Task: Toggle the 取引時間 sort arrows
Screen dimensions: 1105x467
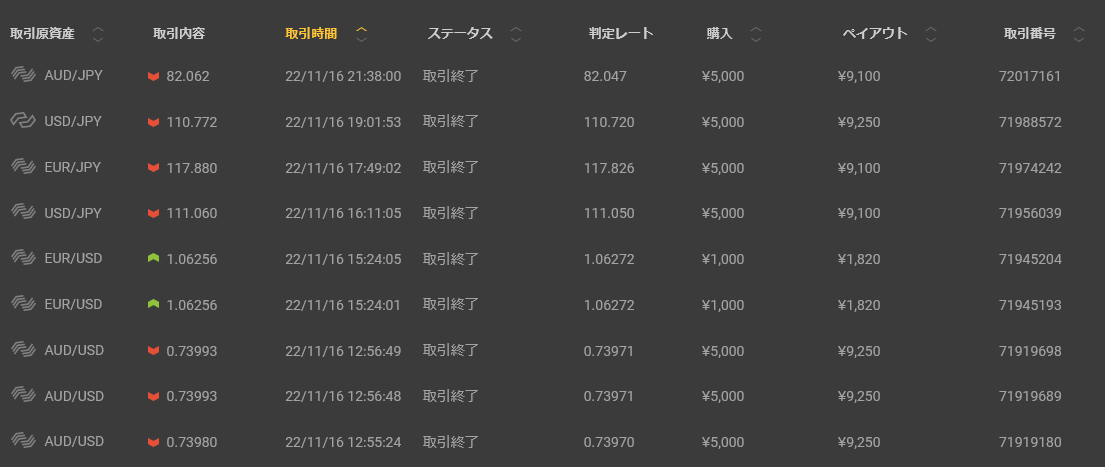Action: click(x=362, y=34)
